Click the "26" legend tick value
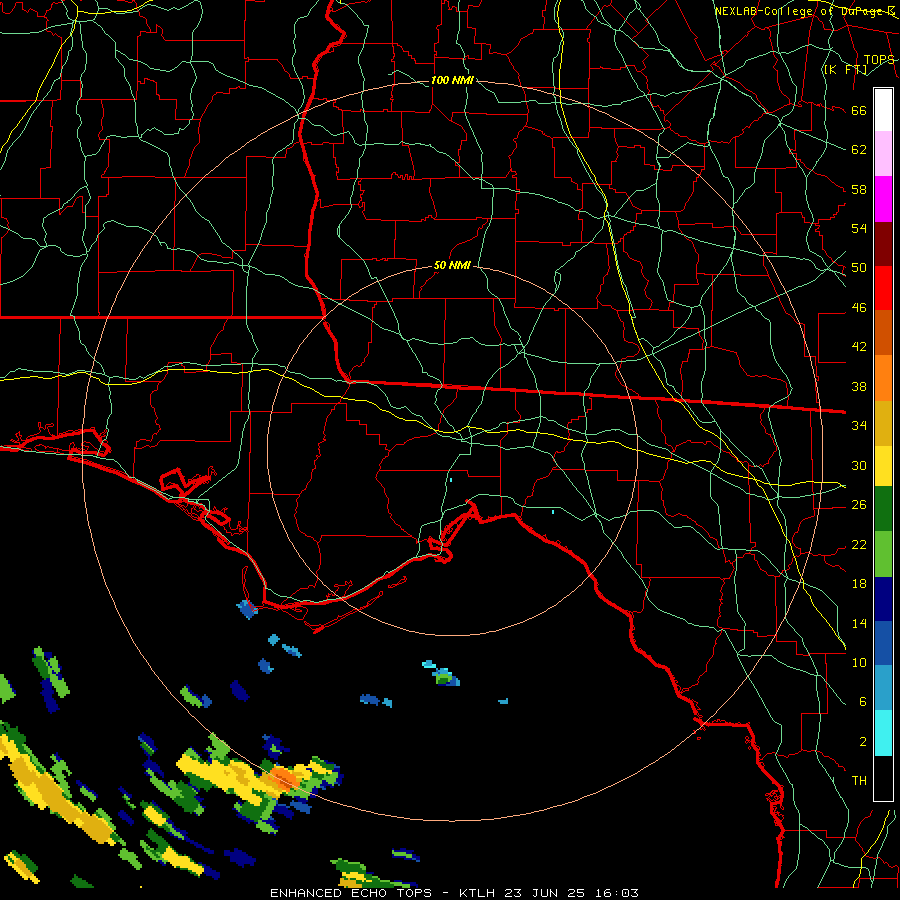 tap(859, 505)
